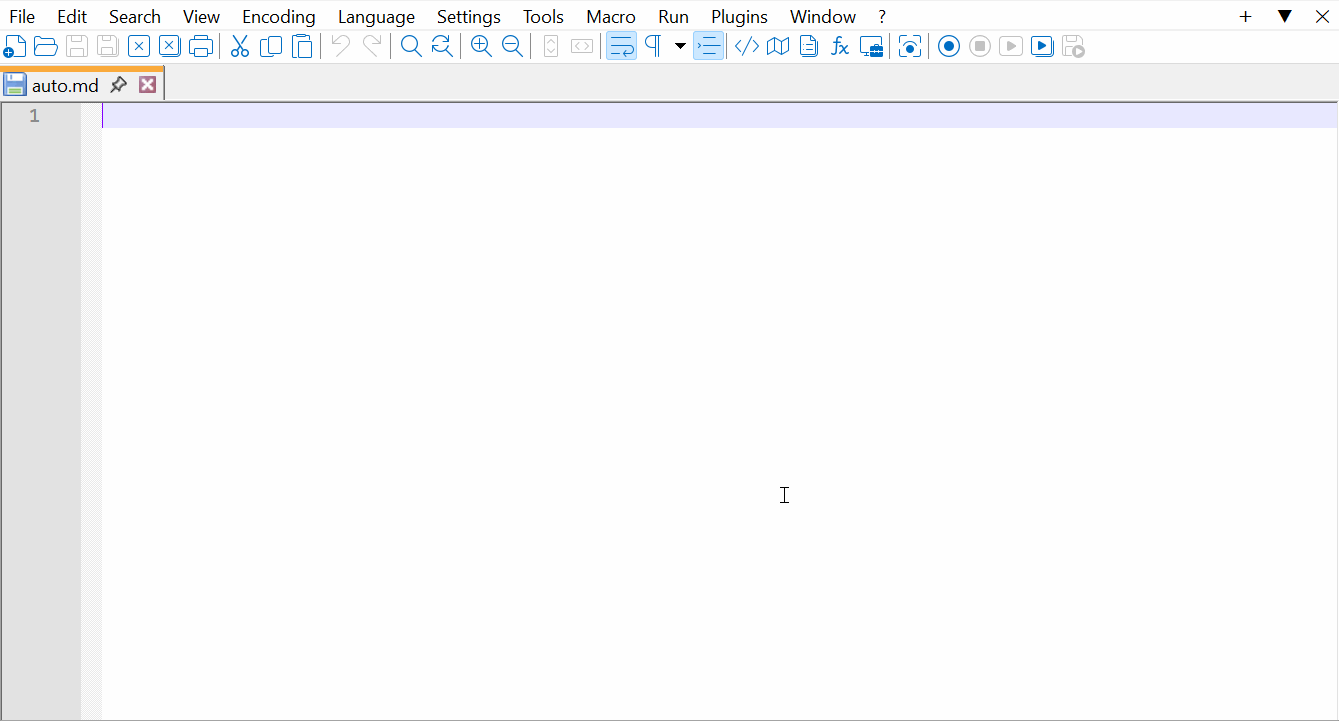
Task: Open the Settings menu
Action: [469, 16]
